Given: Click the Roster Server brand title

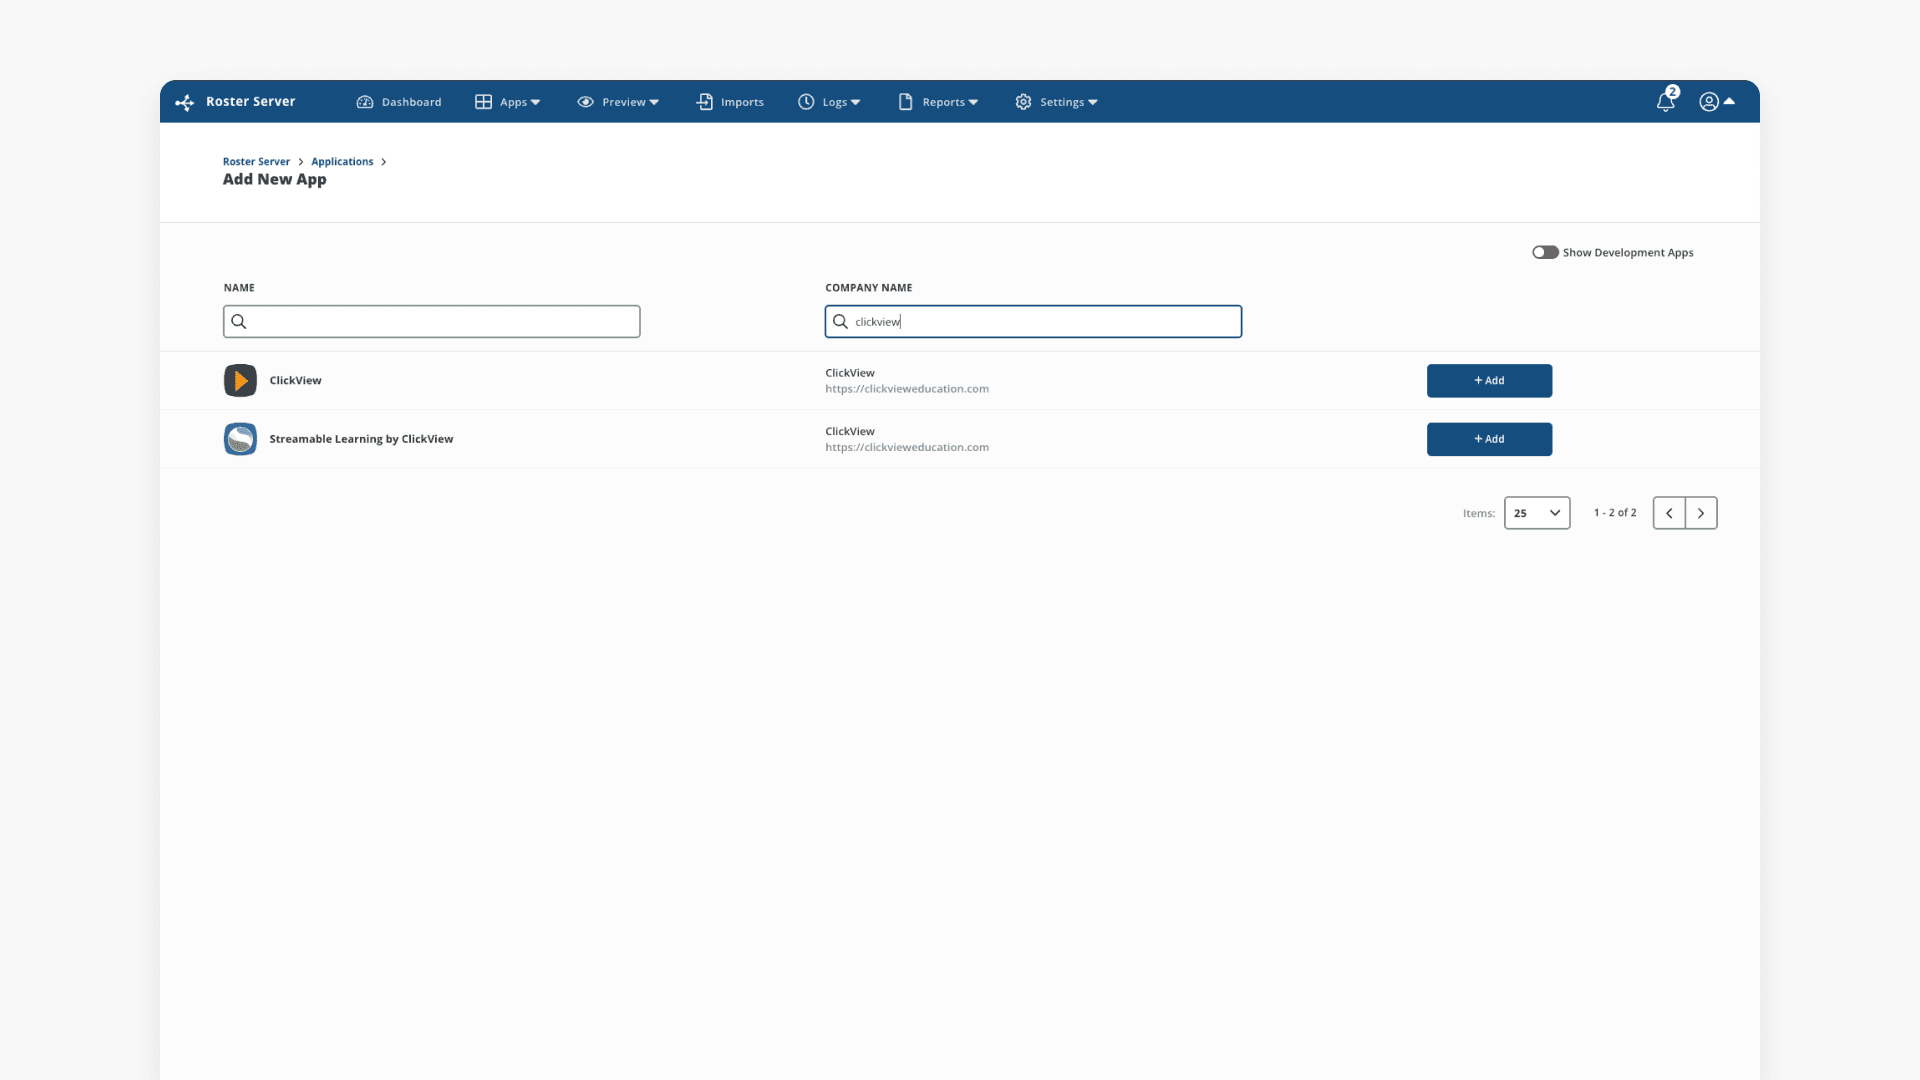Looking at the screenshot, I should (250, 102).
